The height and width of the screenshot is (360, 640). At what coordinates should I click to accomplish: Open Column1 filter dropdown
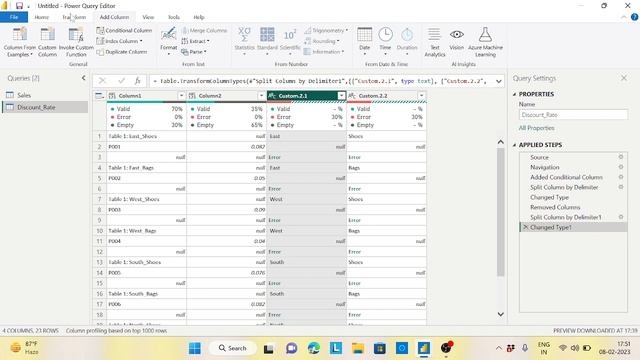pos(181,96)
